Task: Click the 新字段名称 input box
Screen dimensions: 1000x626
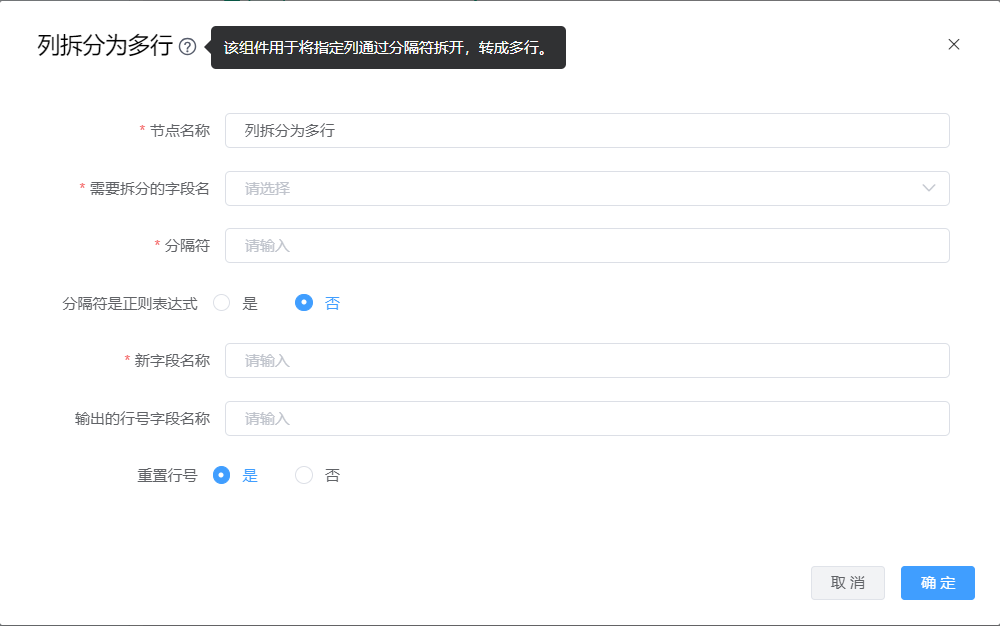Action: point(587,360)
